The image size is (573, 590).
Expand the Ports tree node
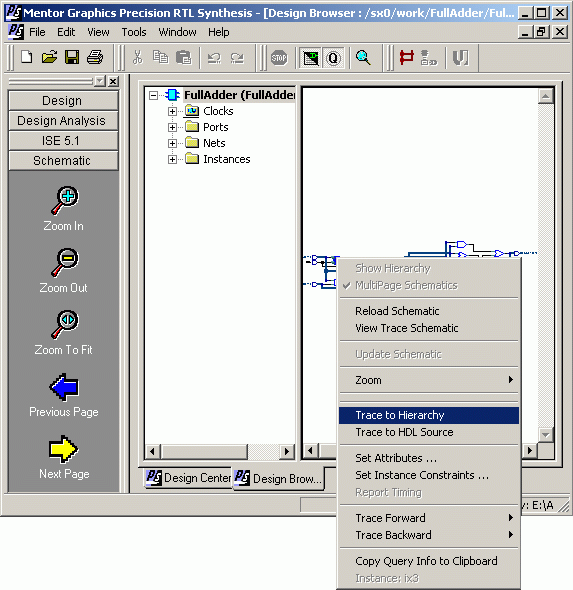(x=172, y=127)
